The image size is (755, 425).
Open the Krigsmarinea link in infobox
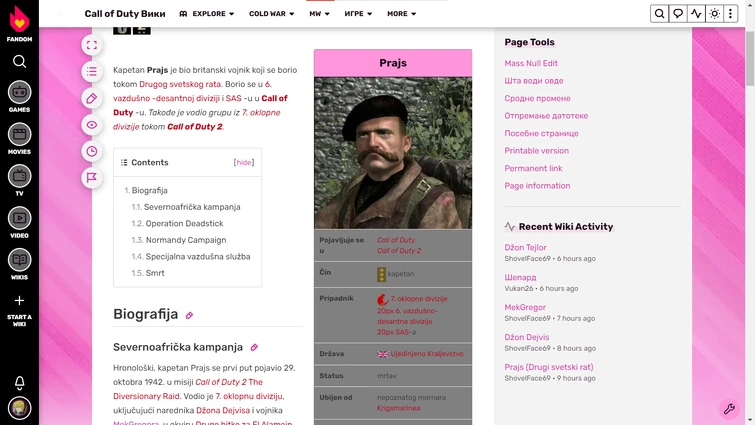tap(398, 408)
